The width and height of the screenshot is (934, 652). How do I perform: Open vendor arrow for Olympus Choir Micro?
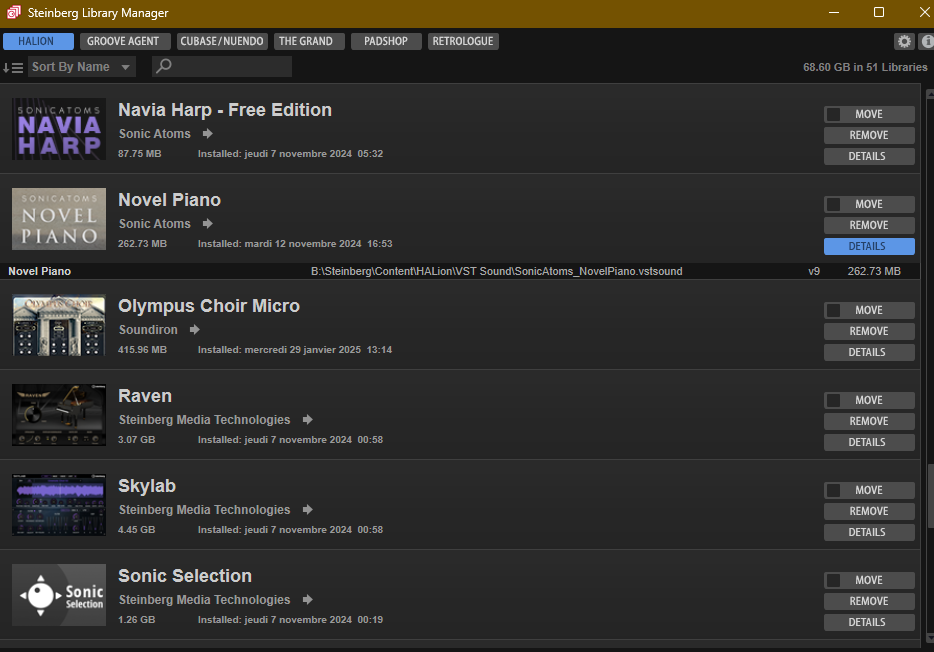(x=194, y=329)
